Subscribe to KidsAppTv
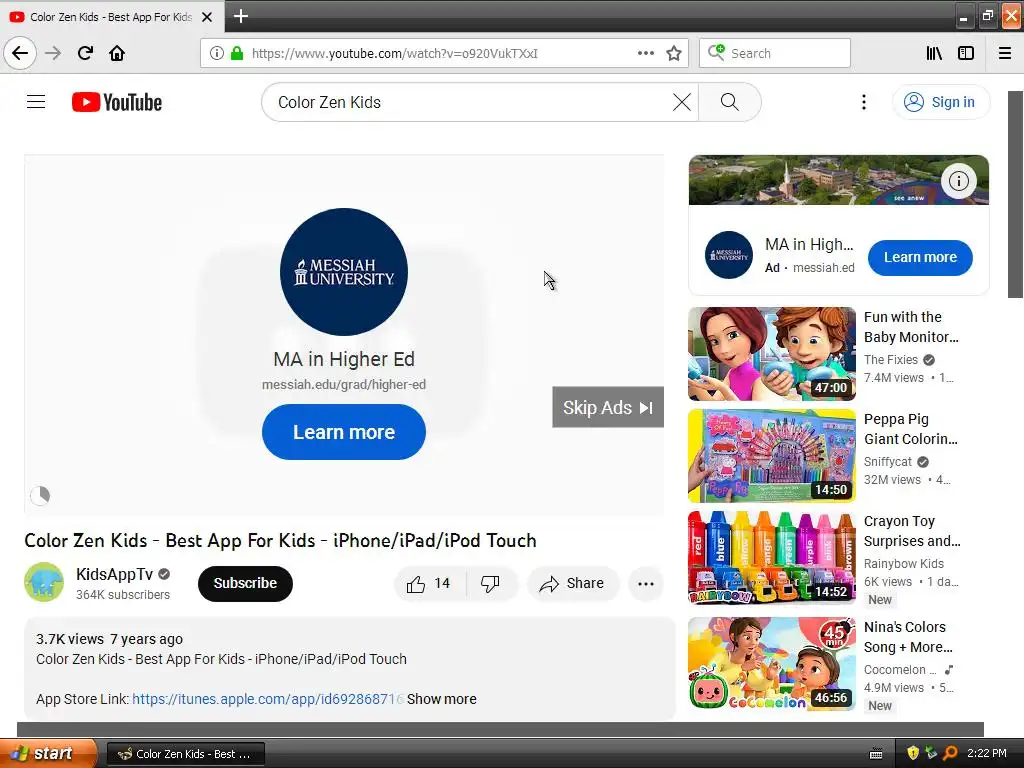The height and width of the screenshot is (768, 1024). pos(245,583)
